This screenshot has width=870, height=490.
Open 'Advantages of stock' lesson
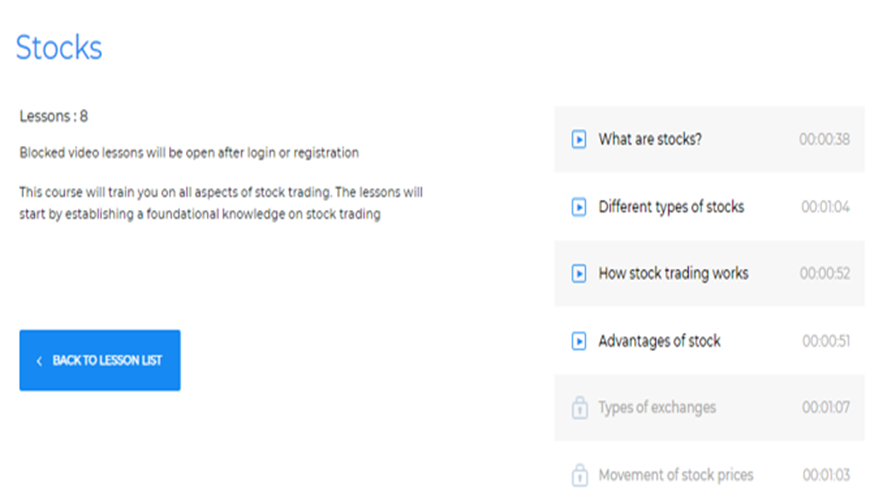pos(659,341)
